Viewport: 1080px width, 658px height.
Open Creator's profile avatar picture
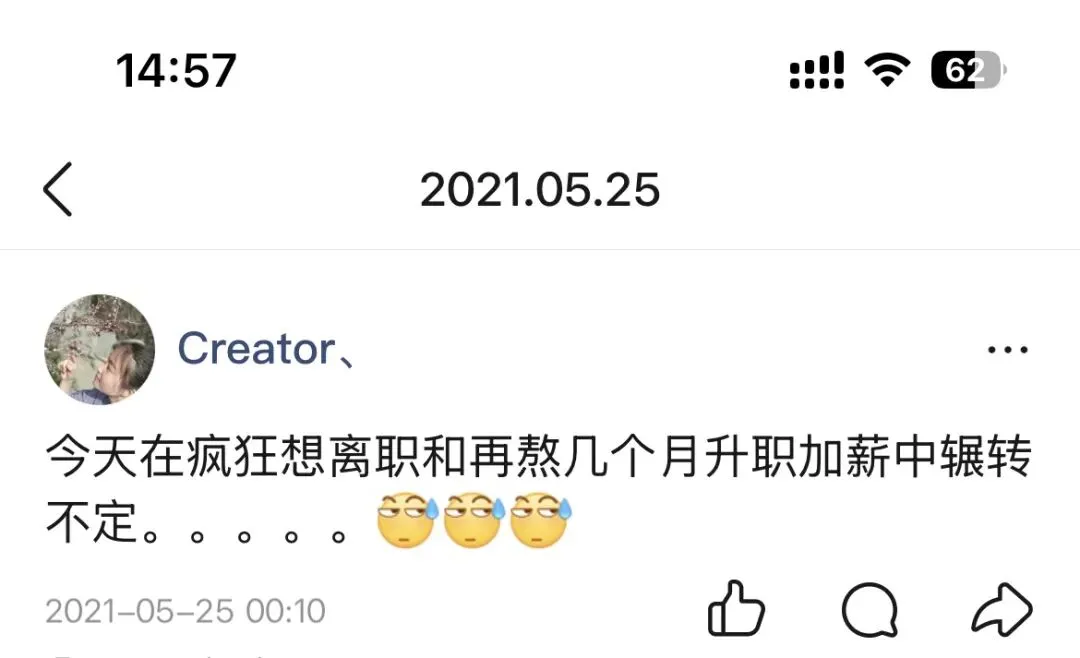click(x=99, y=349)
